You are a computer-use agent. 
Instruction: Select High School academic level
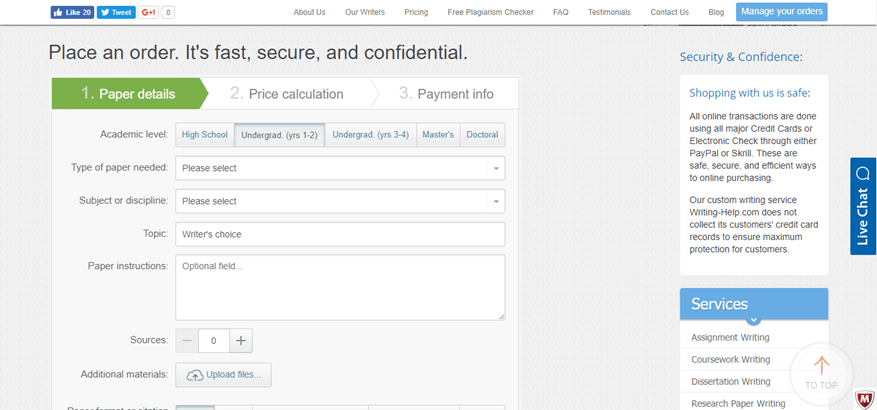pos(205,135)
